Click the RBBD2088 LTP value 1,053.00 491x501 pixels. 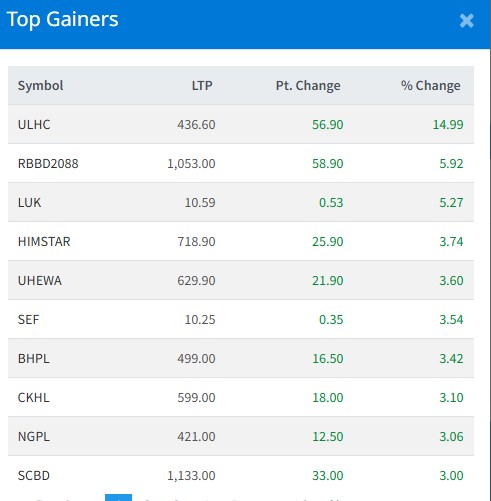click(x=191, y=164)
